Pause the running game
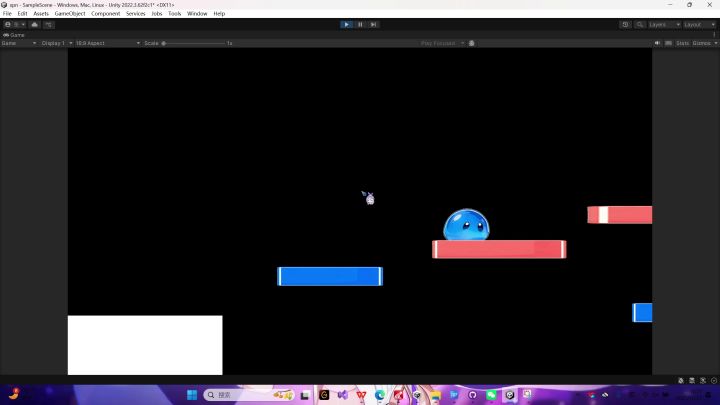 click(x=360, y=24)
